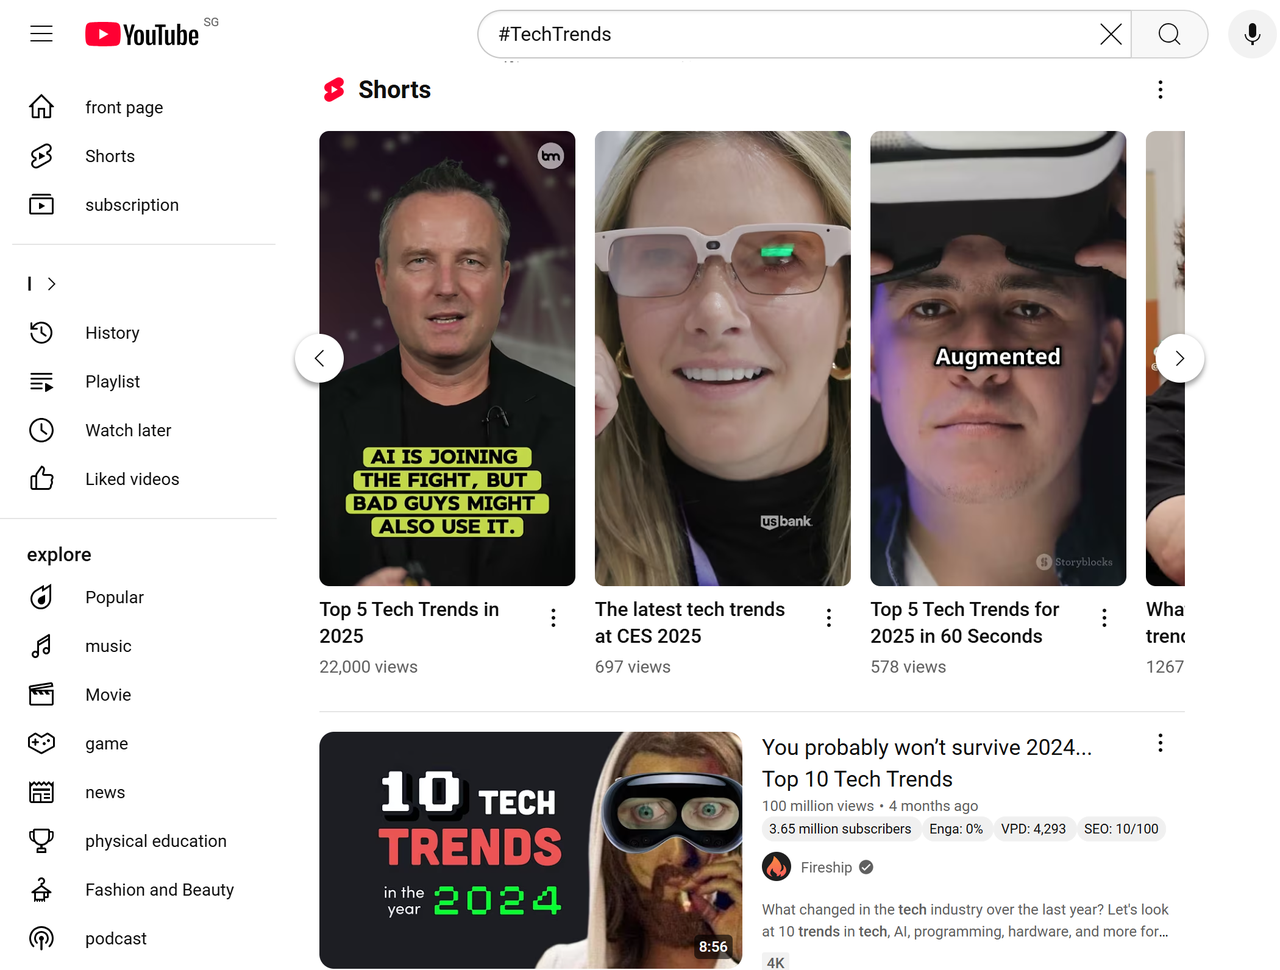Open Watch later from the sidebar

(x=128, y=430)
